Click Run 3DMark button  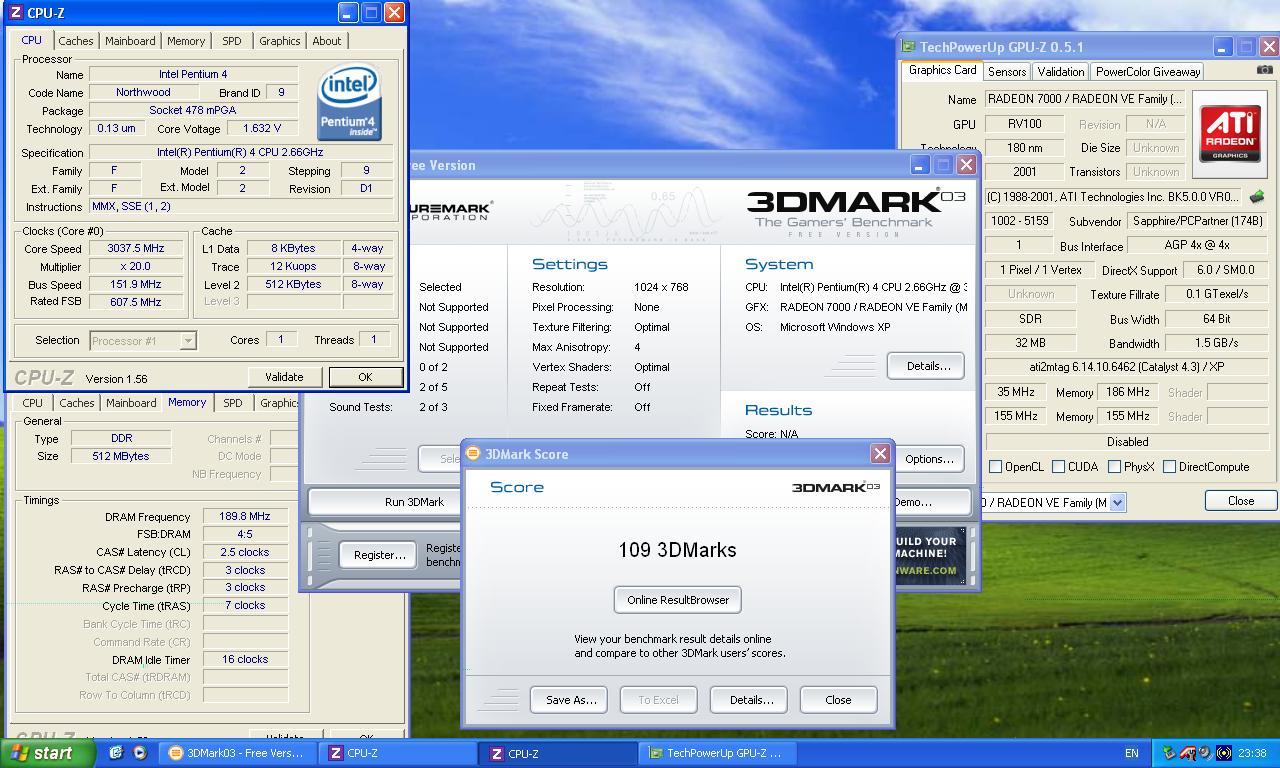click(x=414, y=502)
